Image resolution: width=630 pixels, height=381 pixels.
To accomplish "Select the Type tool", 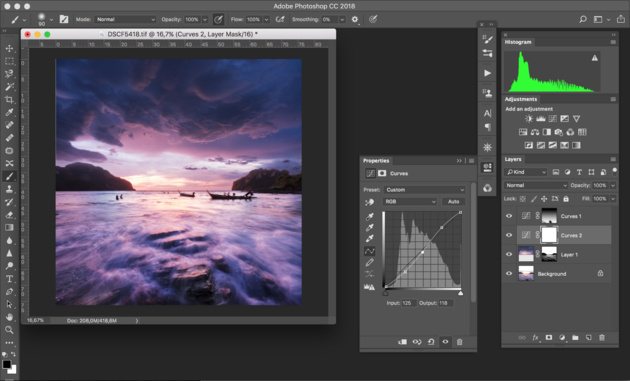I will tap(9, 279).
